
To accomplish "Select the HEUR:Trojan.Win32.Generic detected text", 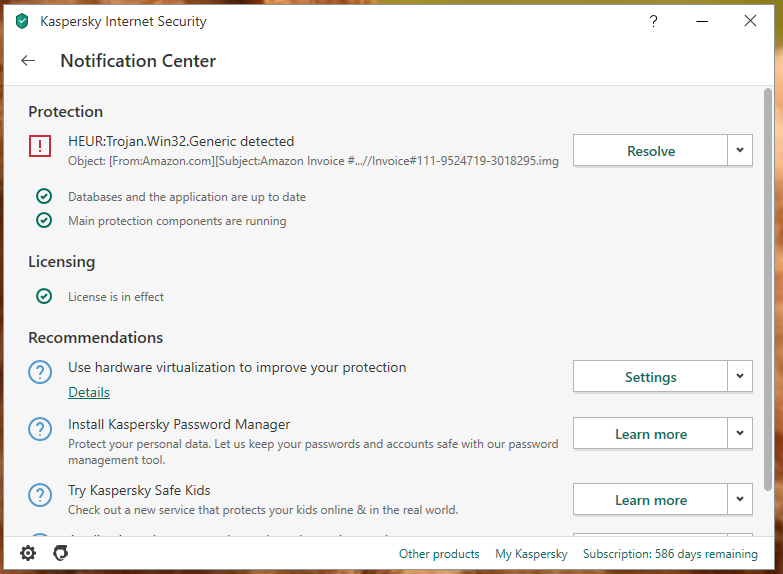I will click(x=181, y=141).
